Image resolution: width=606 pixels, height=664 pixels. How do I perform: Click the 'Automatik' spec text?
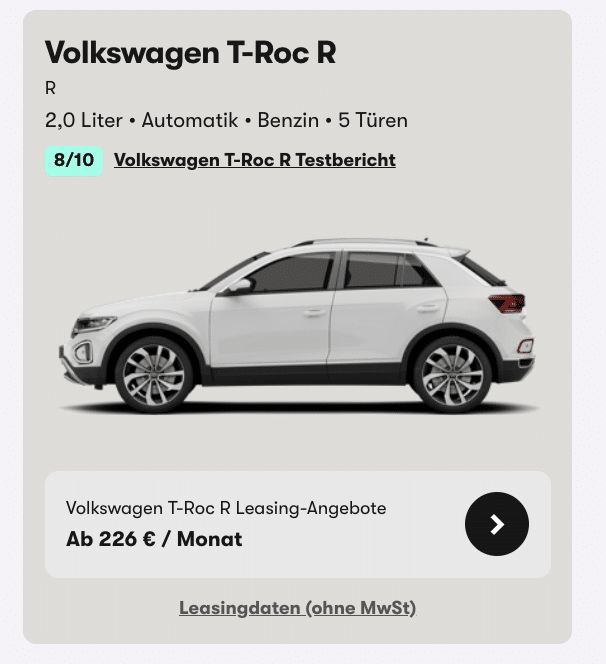point(190,120)
